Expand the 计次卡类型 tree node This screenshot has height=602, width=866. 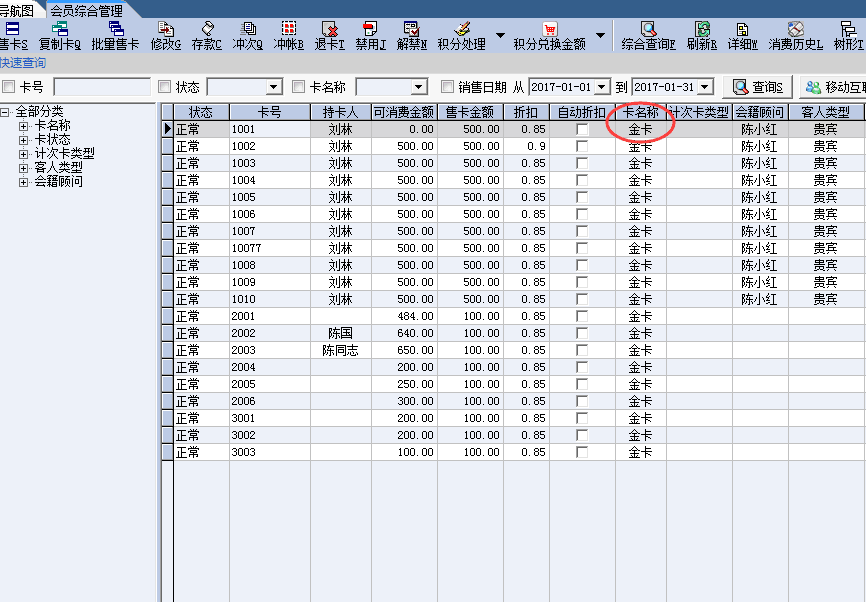tap(24, 153)
